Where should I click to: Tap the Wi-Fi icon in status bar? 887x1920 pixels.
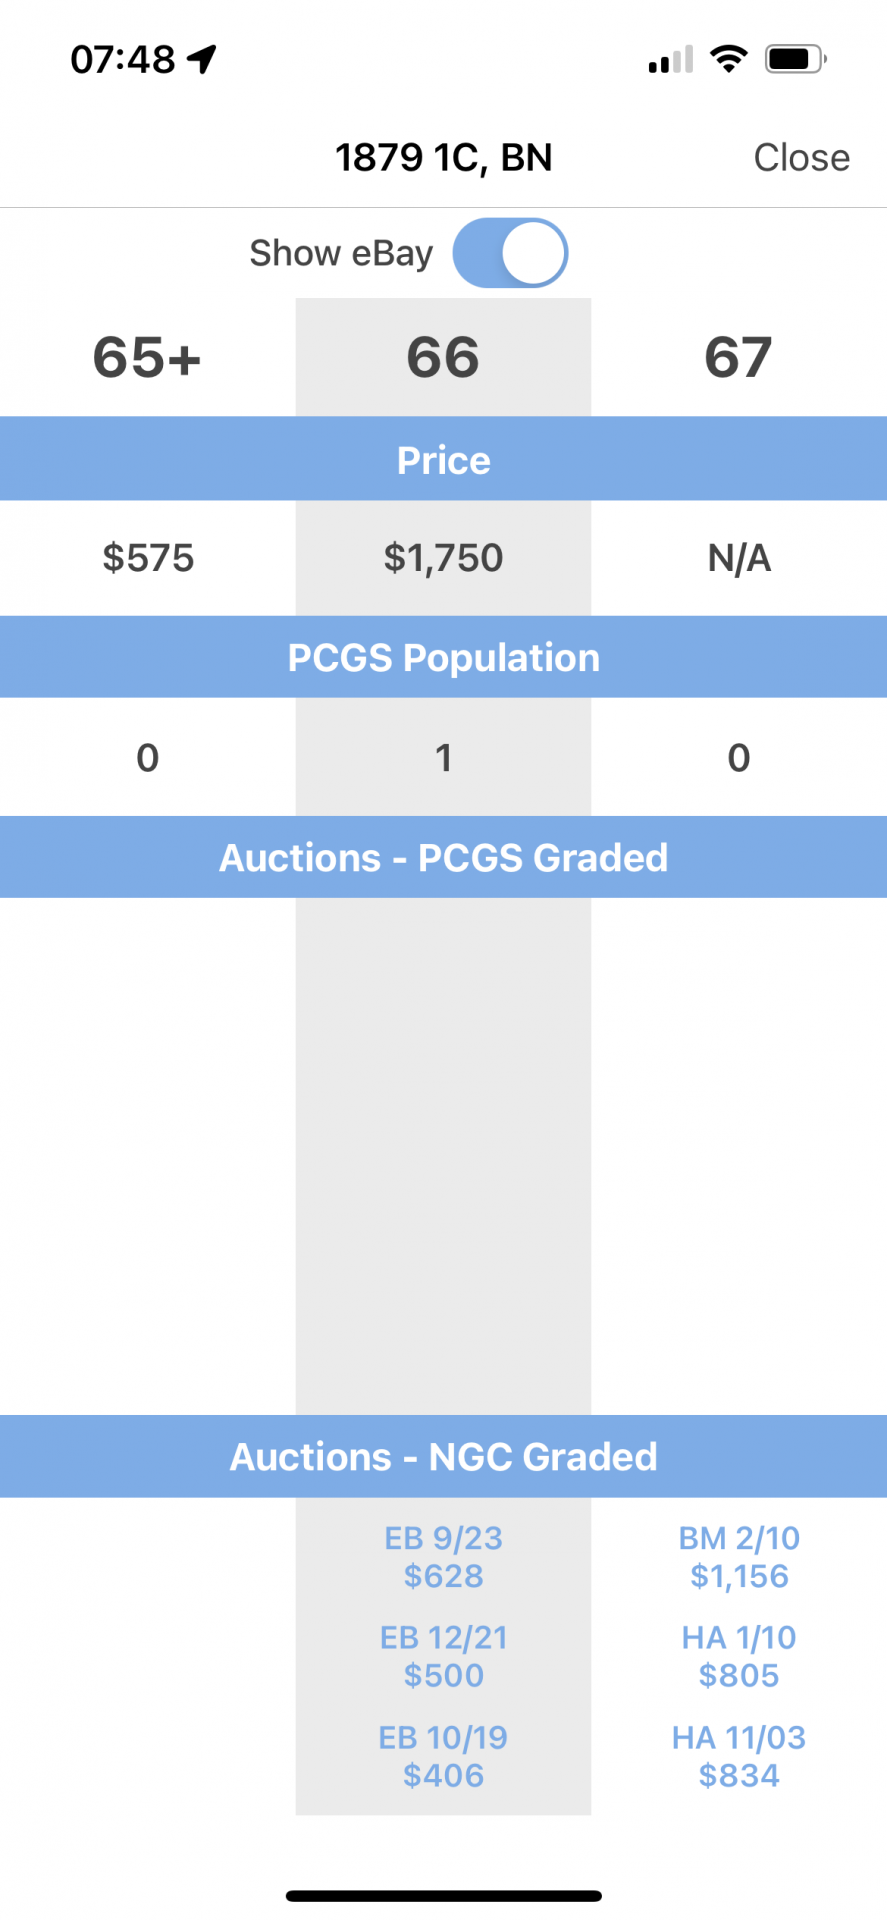(729, 59)
